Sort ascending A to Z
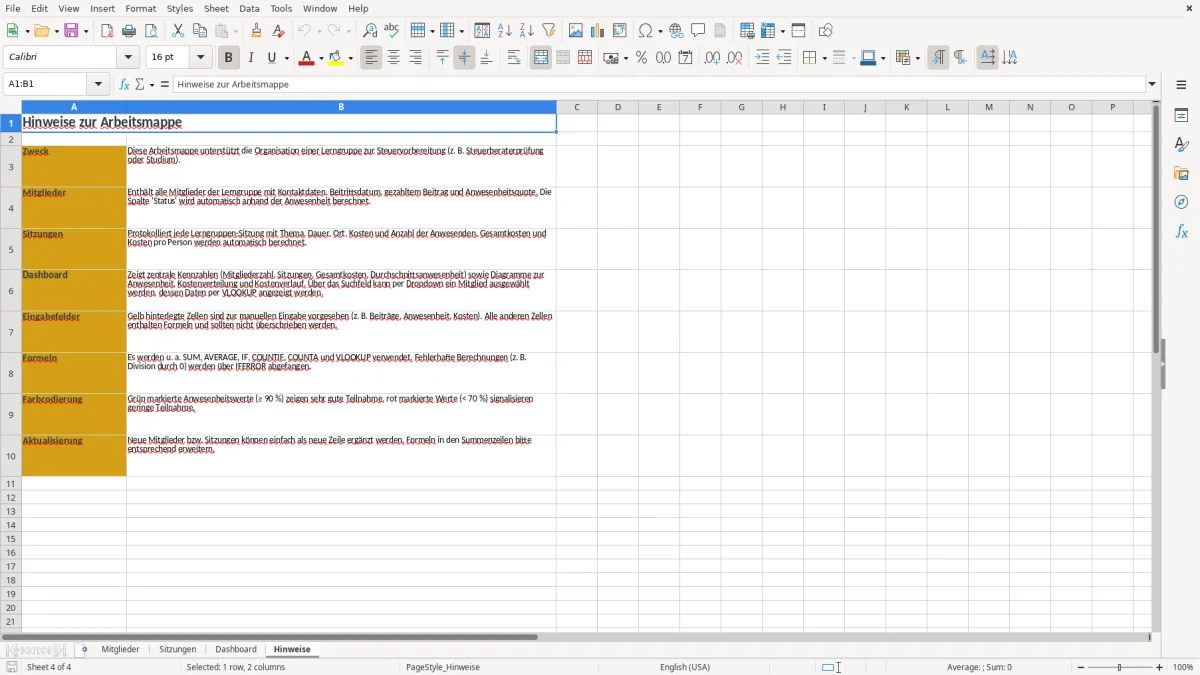Screen dimensions: 1200x675 click(505, 31)
